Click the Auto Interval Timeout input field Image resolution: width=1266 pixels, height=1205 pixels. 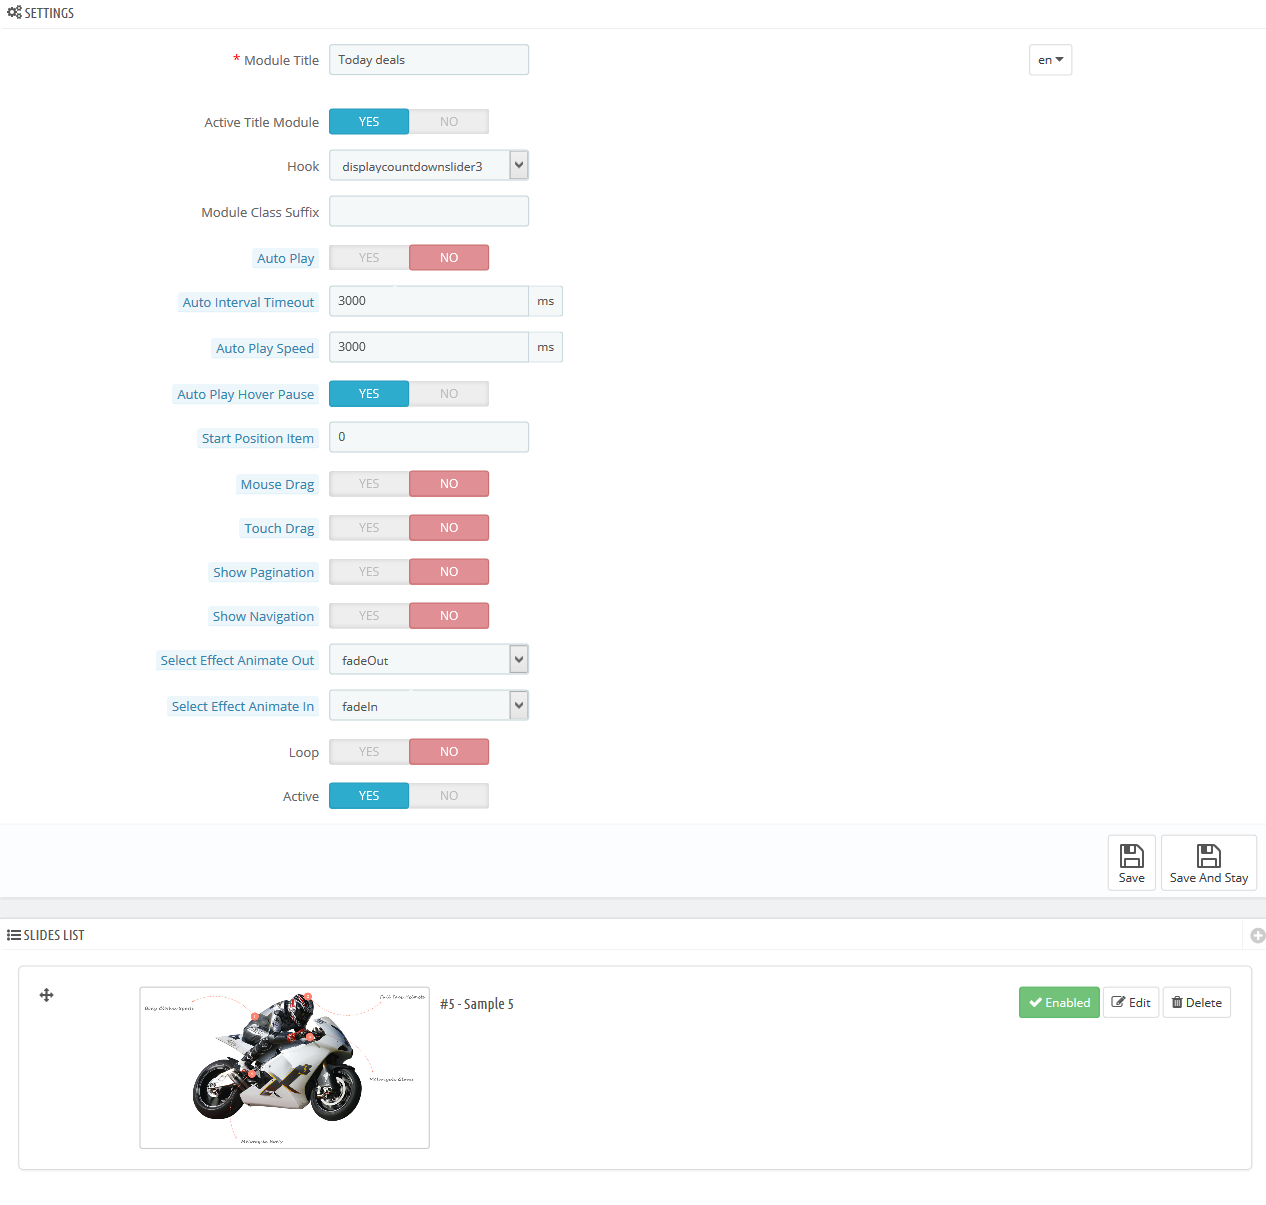(428, 301)
